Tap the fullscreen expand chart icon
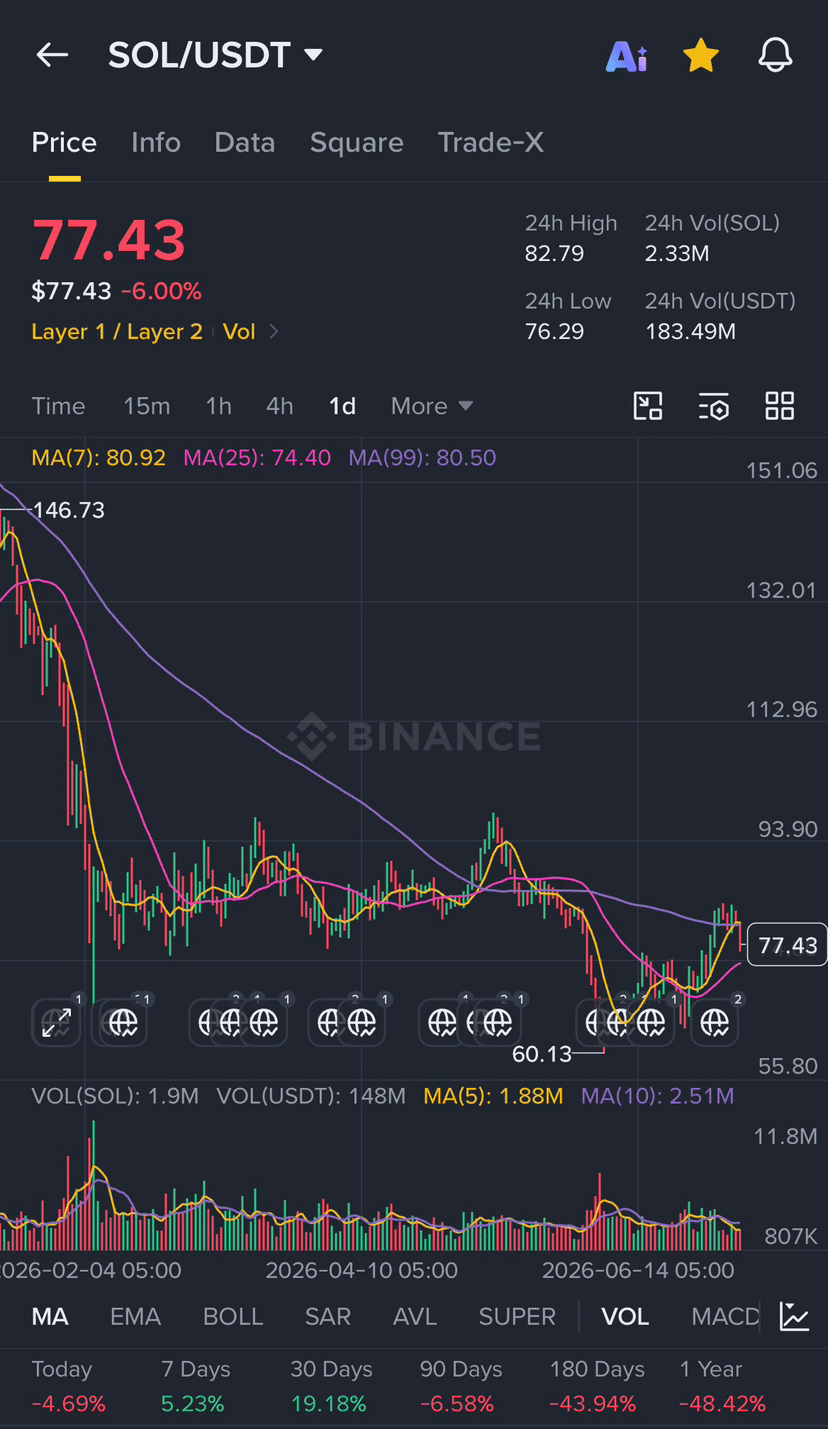828x1429 pixels. (56, 1022)
